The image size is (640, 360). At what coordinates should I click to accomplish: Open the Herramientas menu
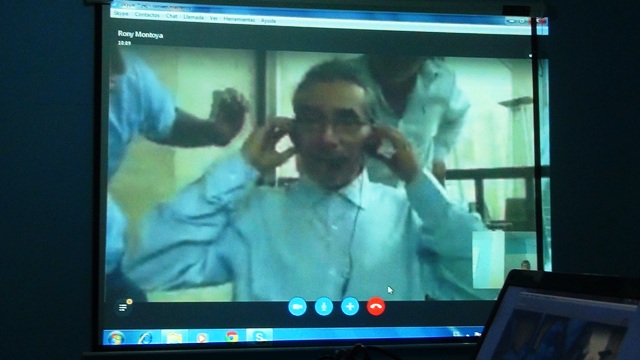239,19
